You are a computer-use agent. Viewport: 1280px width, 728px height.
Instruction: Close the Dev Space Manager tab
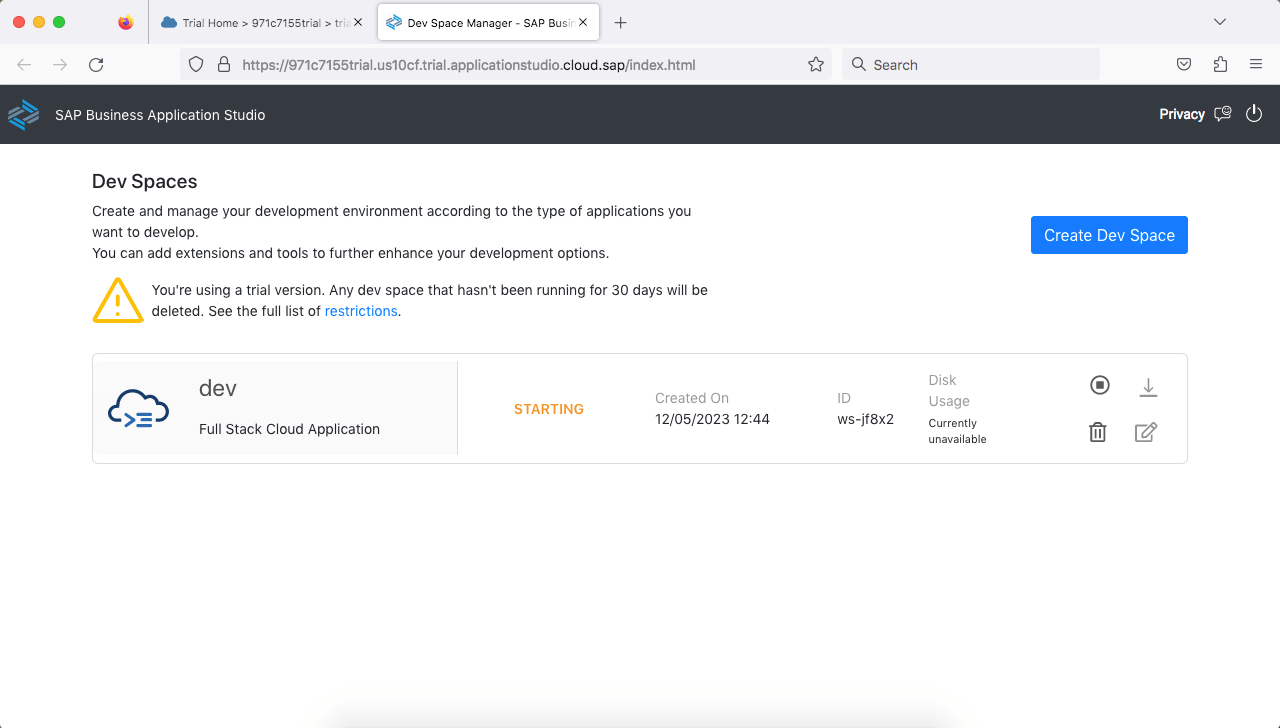[x=583, y=22]
